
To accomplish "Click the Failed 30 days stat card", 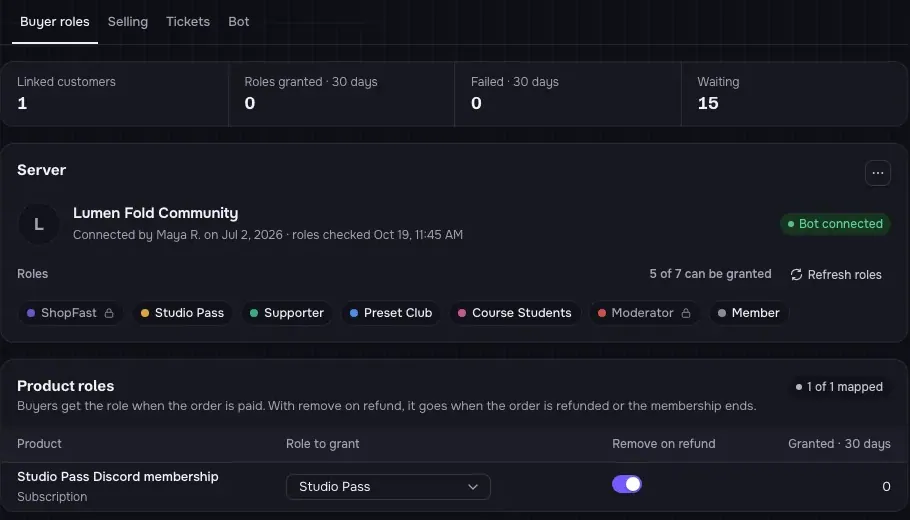I will point(568,93).
